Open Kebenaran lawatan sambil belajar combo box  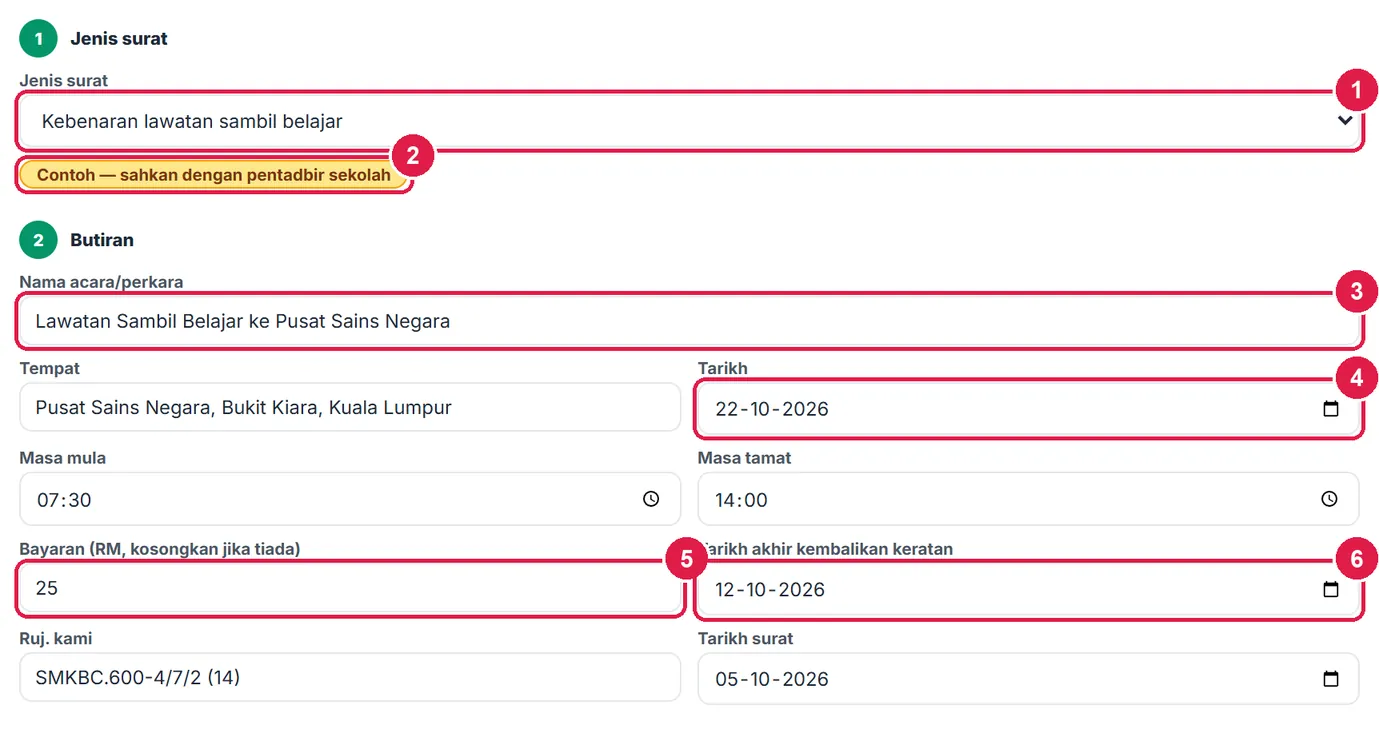pyautogui.click(x=689, y=121)
